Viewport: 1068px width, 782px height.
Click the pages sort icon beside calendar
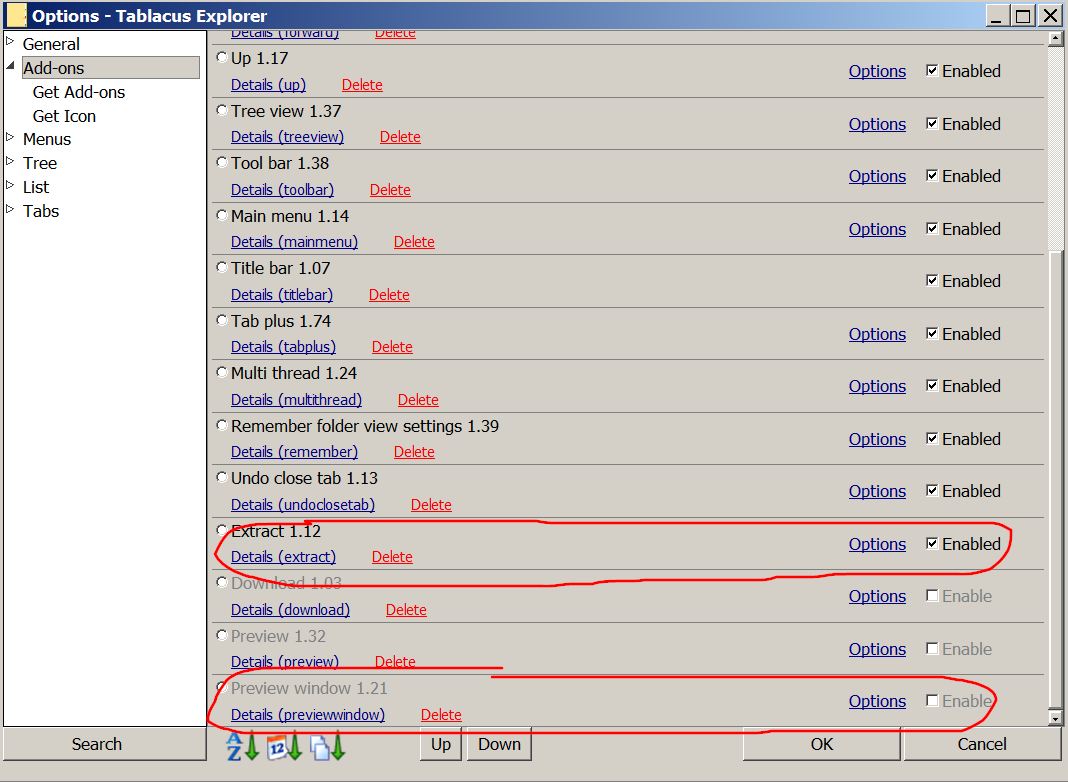[x=328, y=747]
